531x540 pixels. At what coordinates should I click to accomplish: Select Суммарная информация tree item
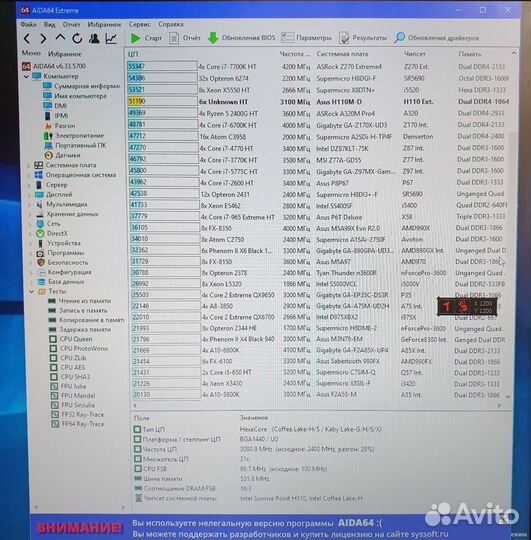81,86
